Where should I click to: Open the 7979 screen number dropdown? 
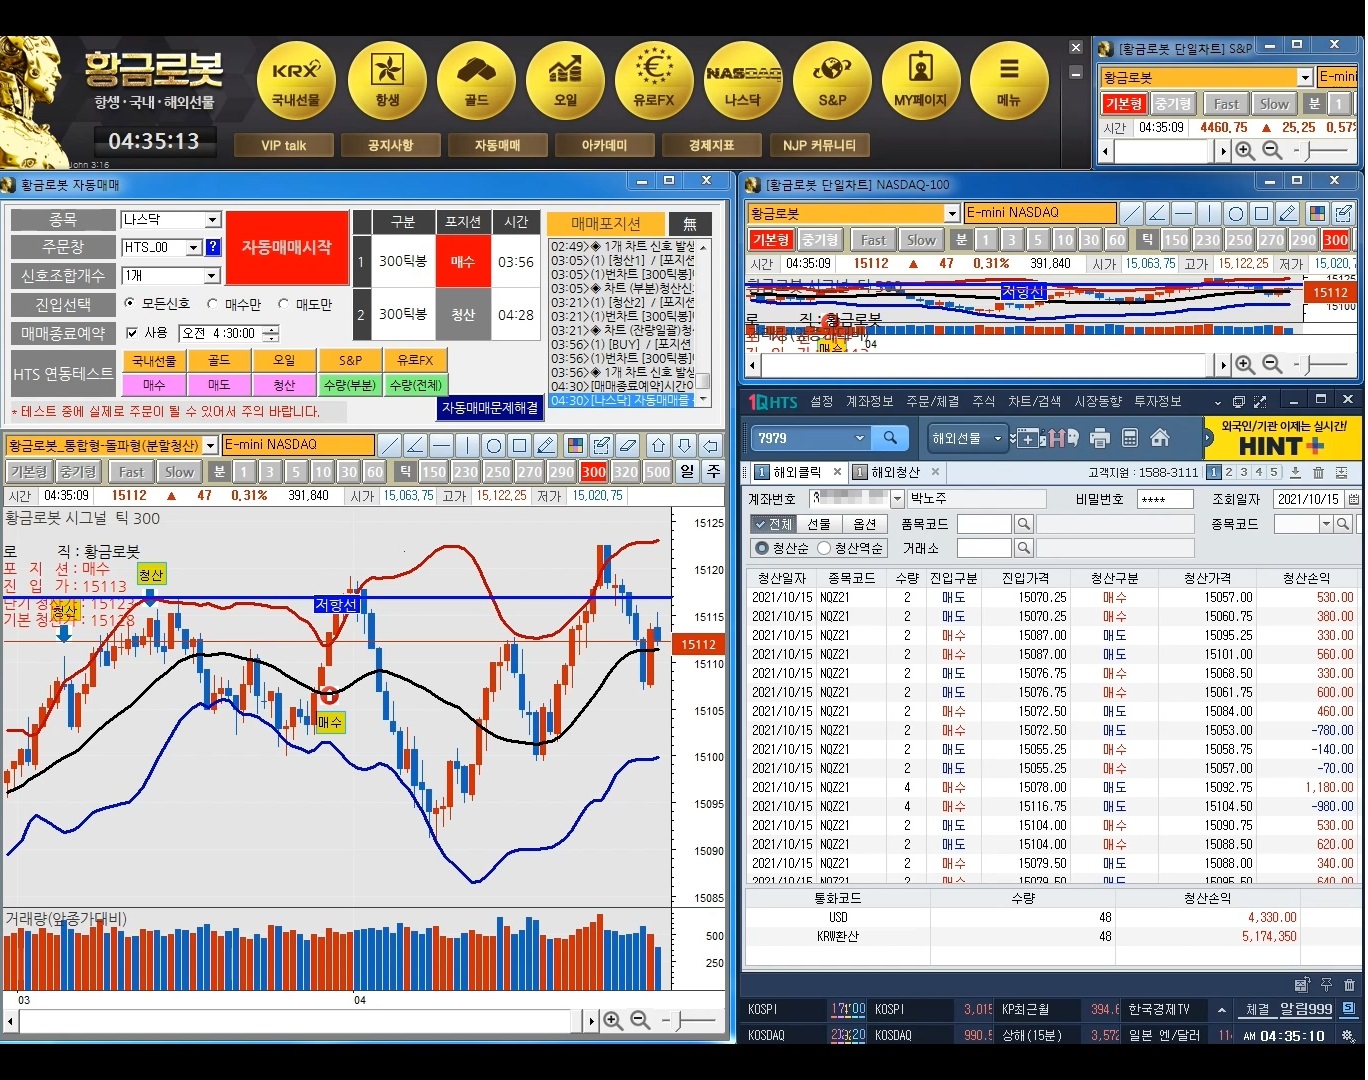pos(859,438)
